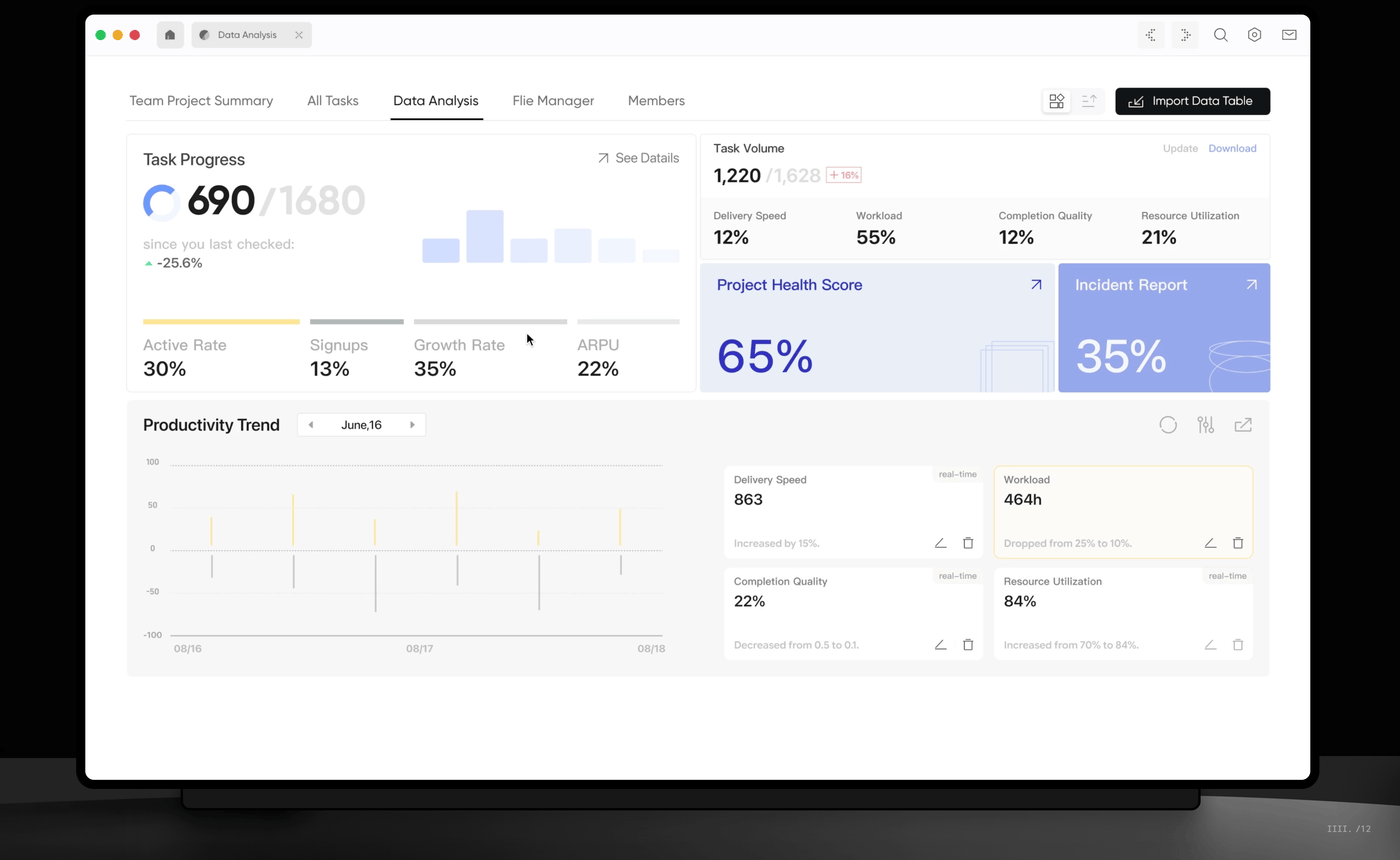Image resolution: width=1400 pixels, height=860 pixels.
Task: Switch to All Tasks tab
Action: tap(333, 101)
